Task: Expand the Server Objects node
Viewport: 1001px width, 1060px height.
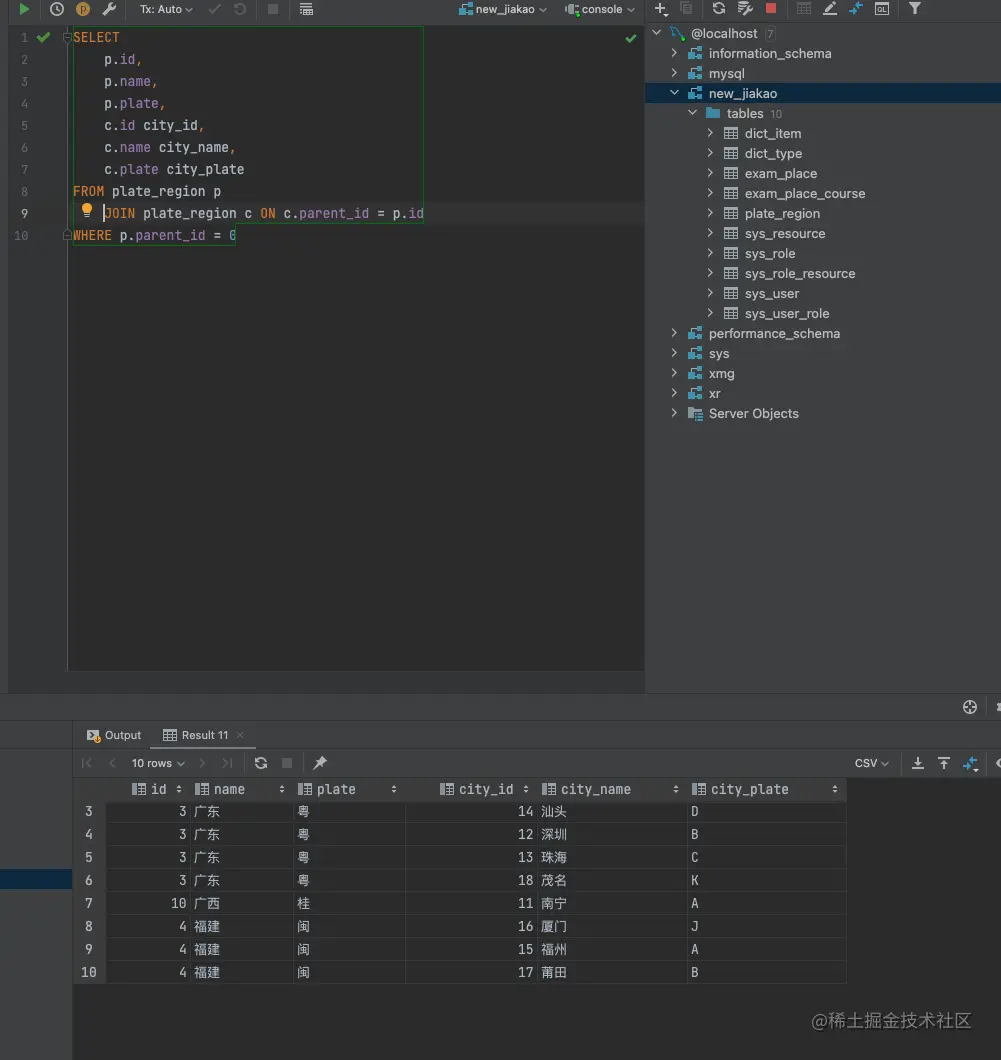Action: tap(674, 413)
